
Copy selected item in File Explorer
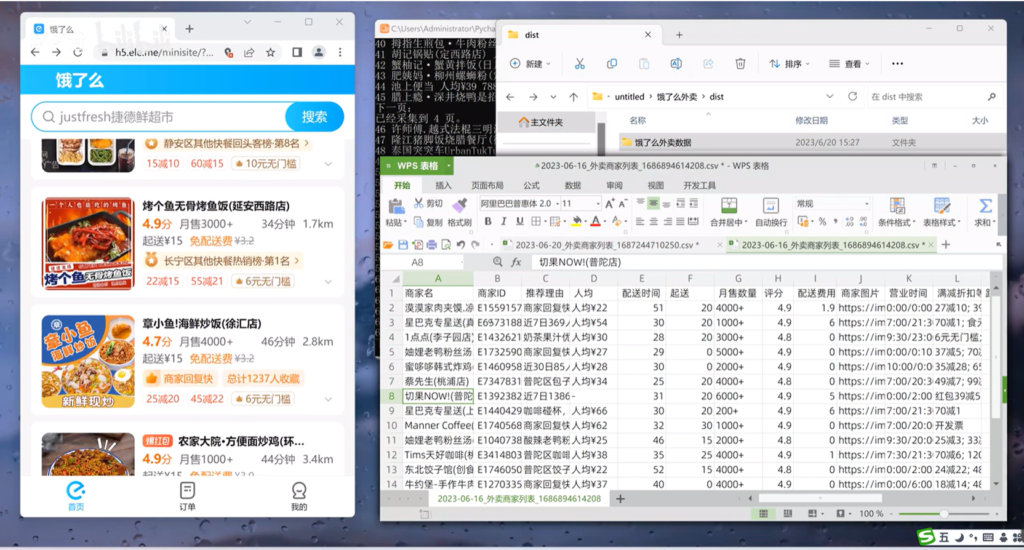coord(612,63)
